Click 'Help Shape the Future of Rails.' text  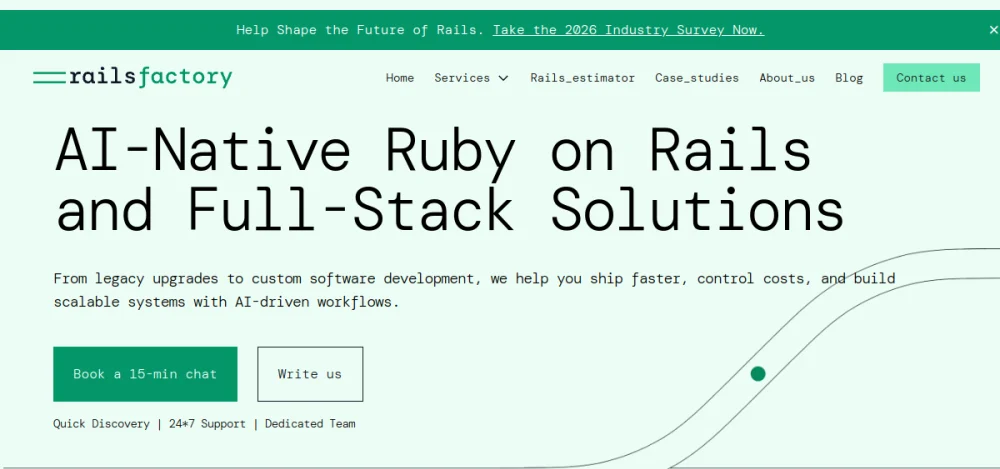360,30
